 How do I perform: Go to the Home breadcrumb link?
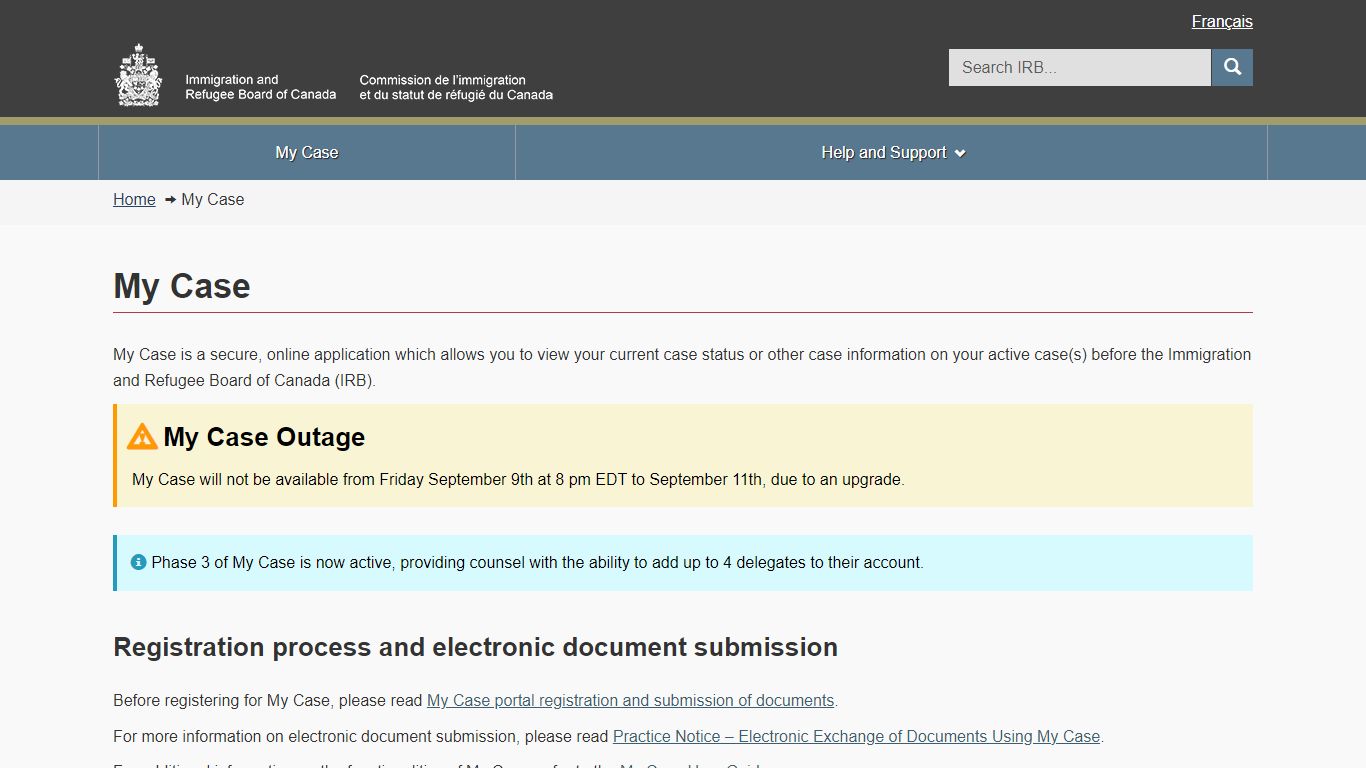[x=134, y=199]
